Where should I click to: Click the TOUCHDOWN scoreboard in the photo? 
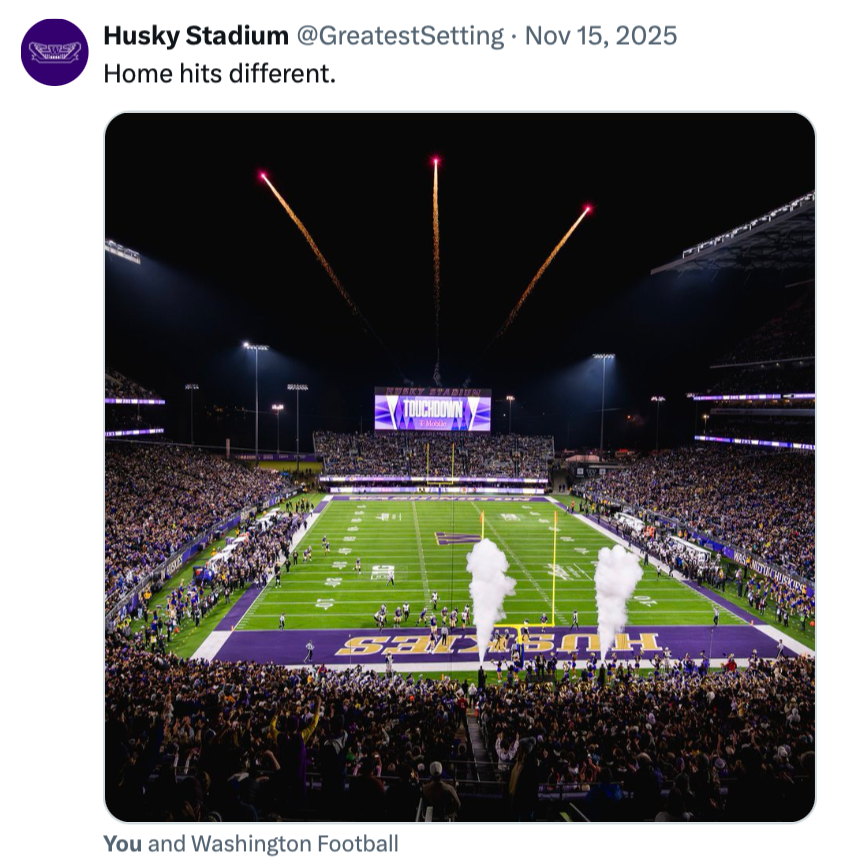click(x=433, y=410)
